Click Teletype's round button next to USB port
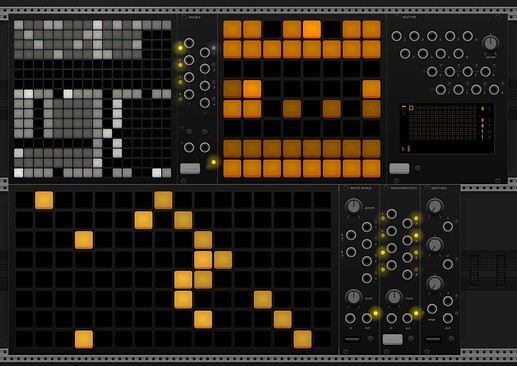 coord(417,169)
